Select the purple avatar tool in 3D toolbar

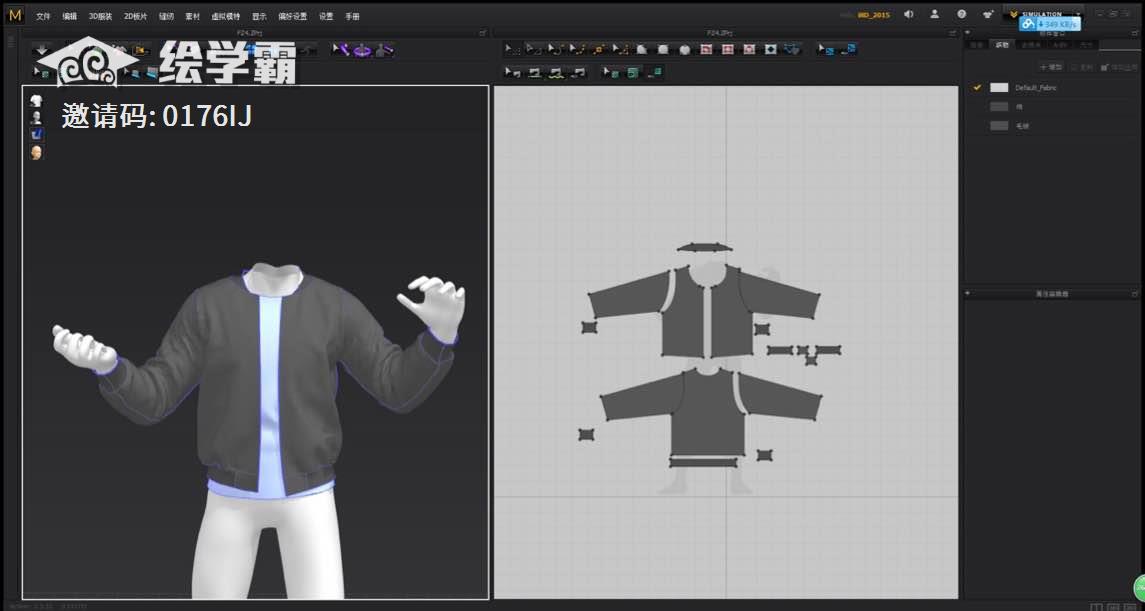point(384,50)
